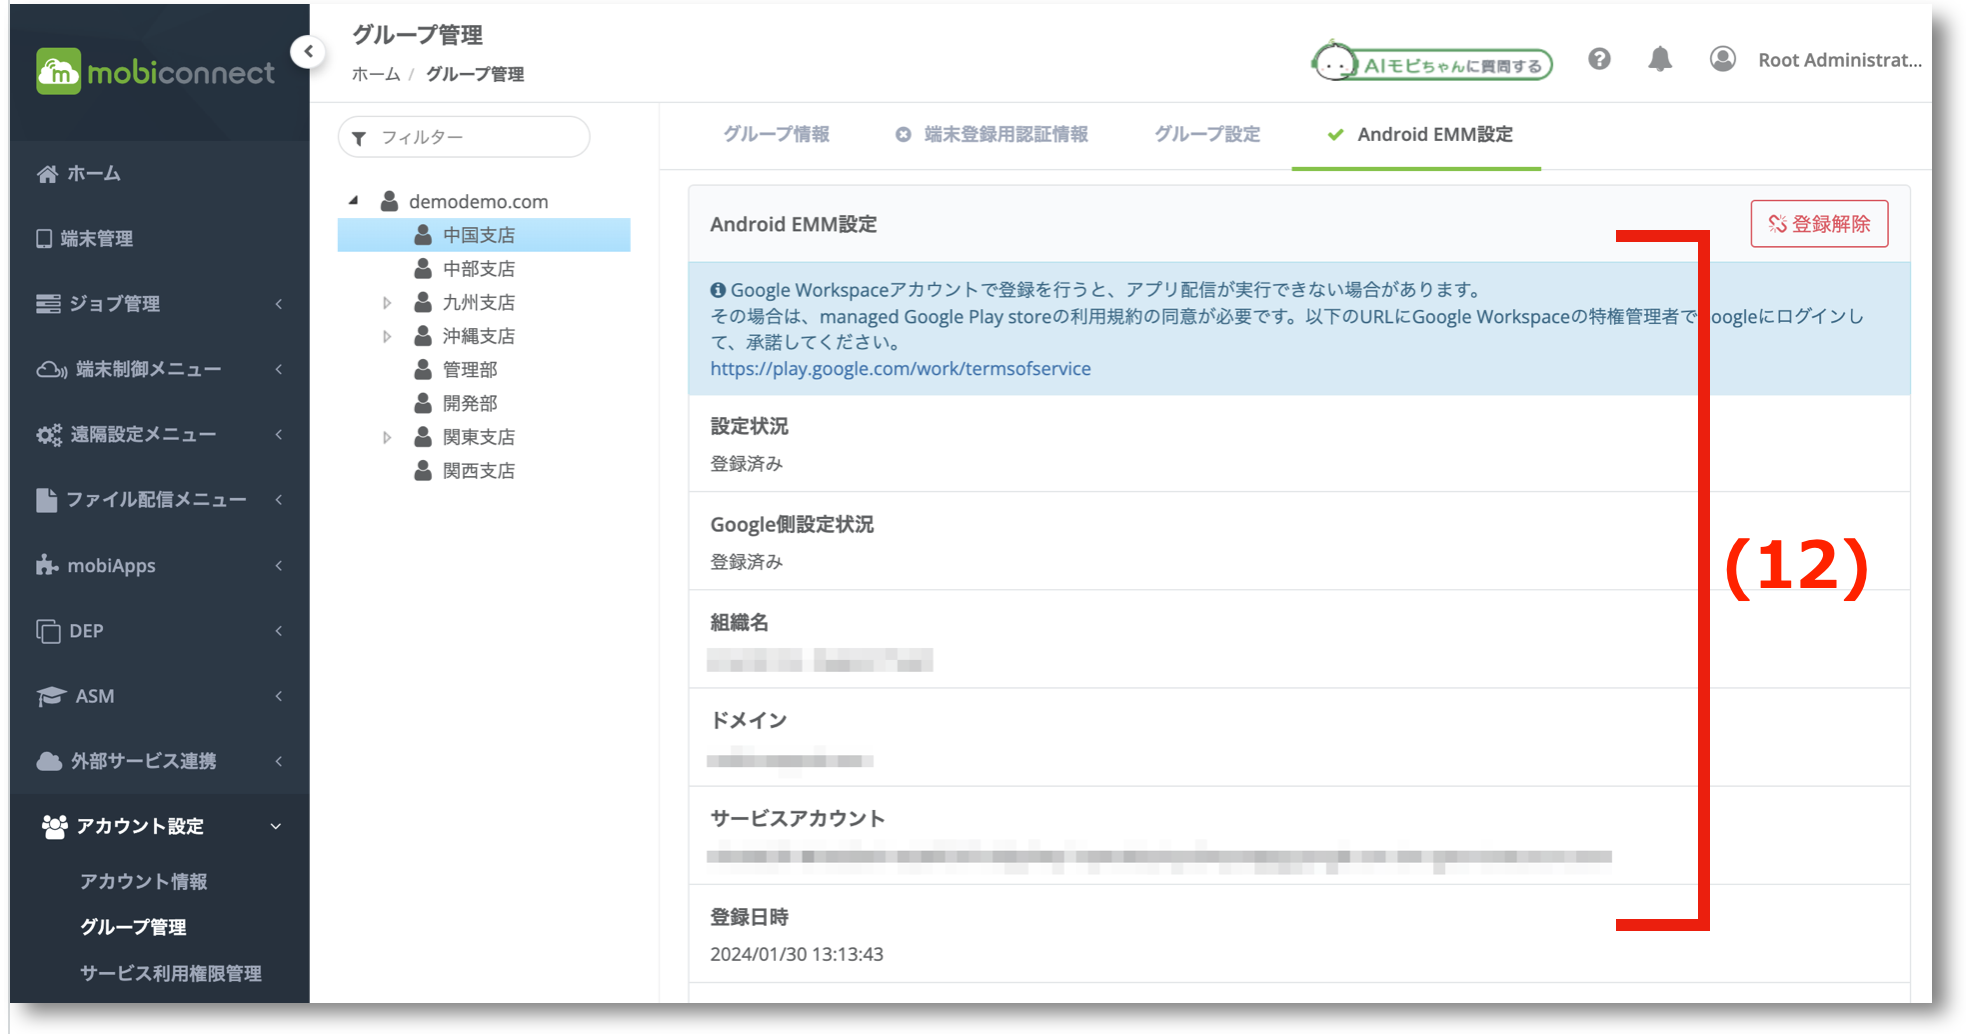The image size is (1966, 1034).
Task: Click the フィルター search field
Action: (463, 137)
